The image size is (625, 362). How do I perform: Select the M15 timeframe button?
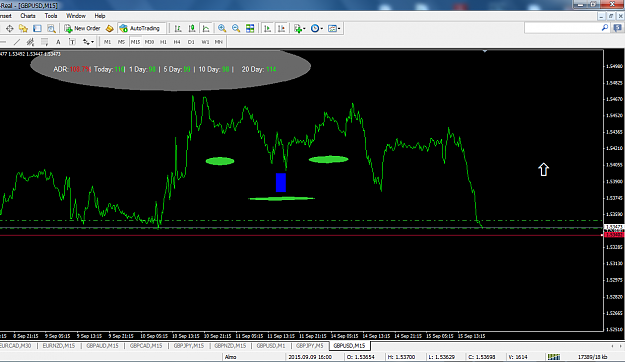(x=135, y=42)
